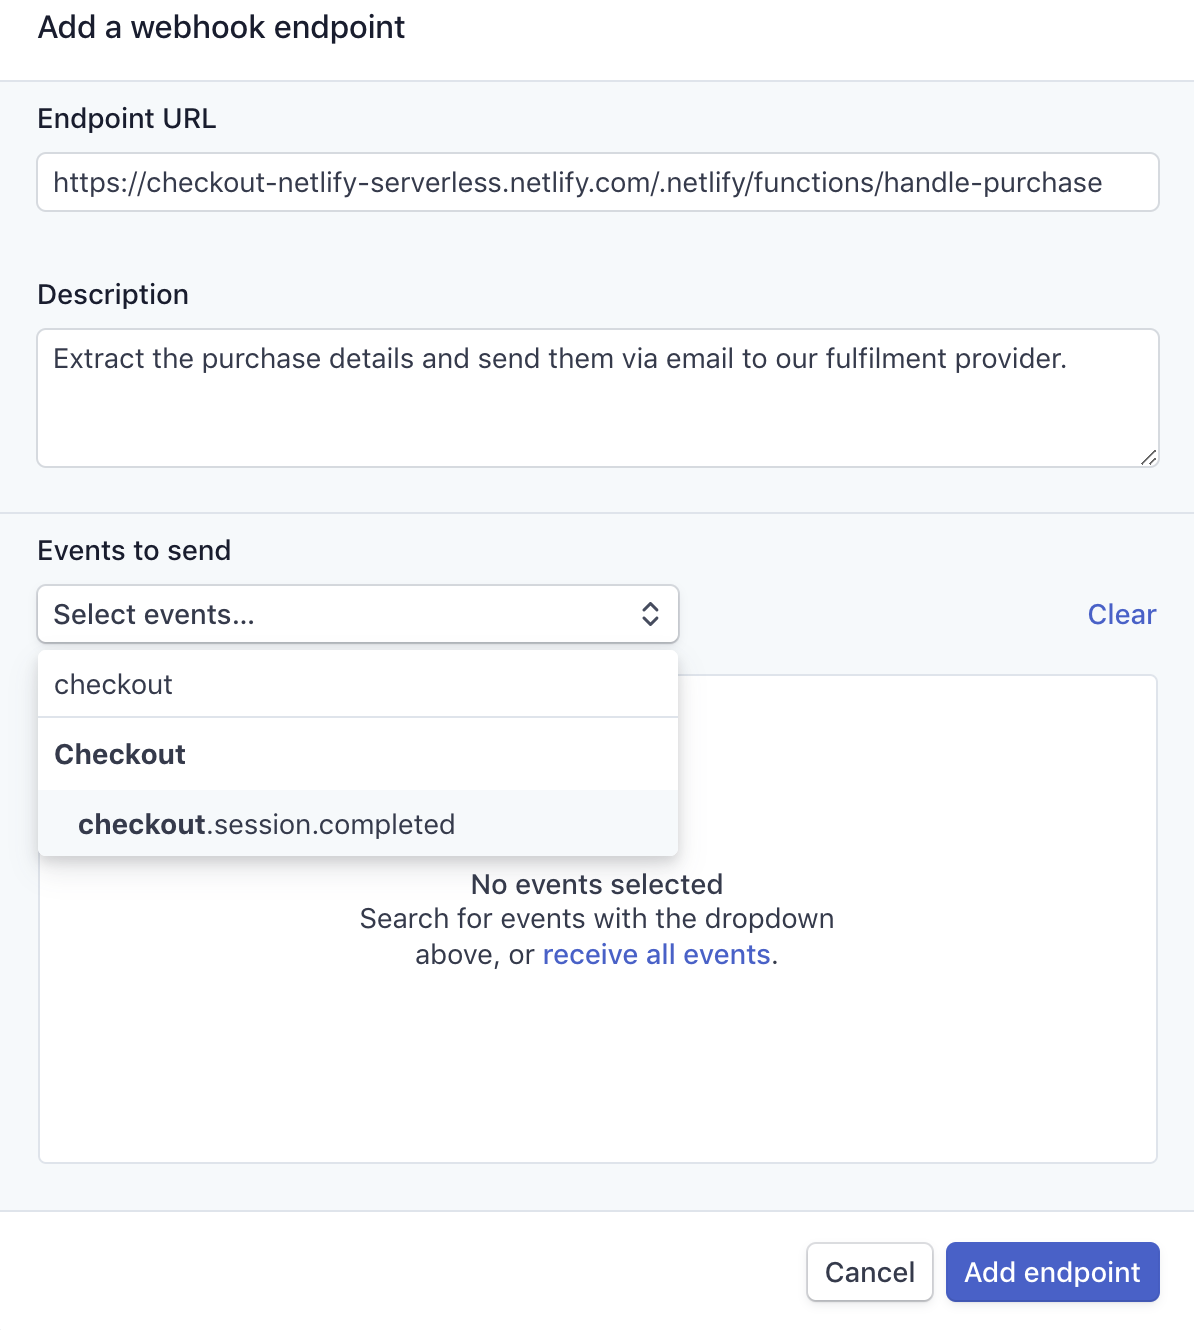Clear the selected events list
This screenshot has height=1330, width=1194.
click(x=1121, y=614)
